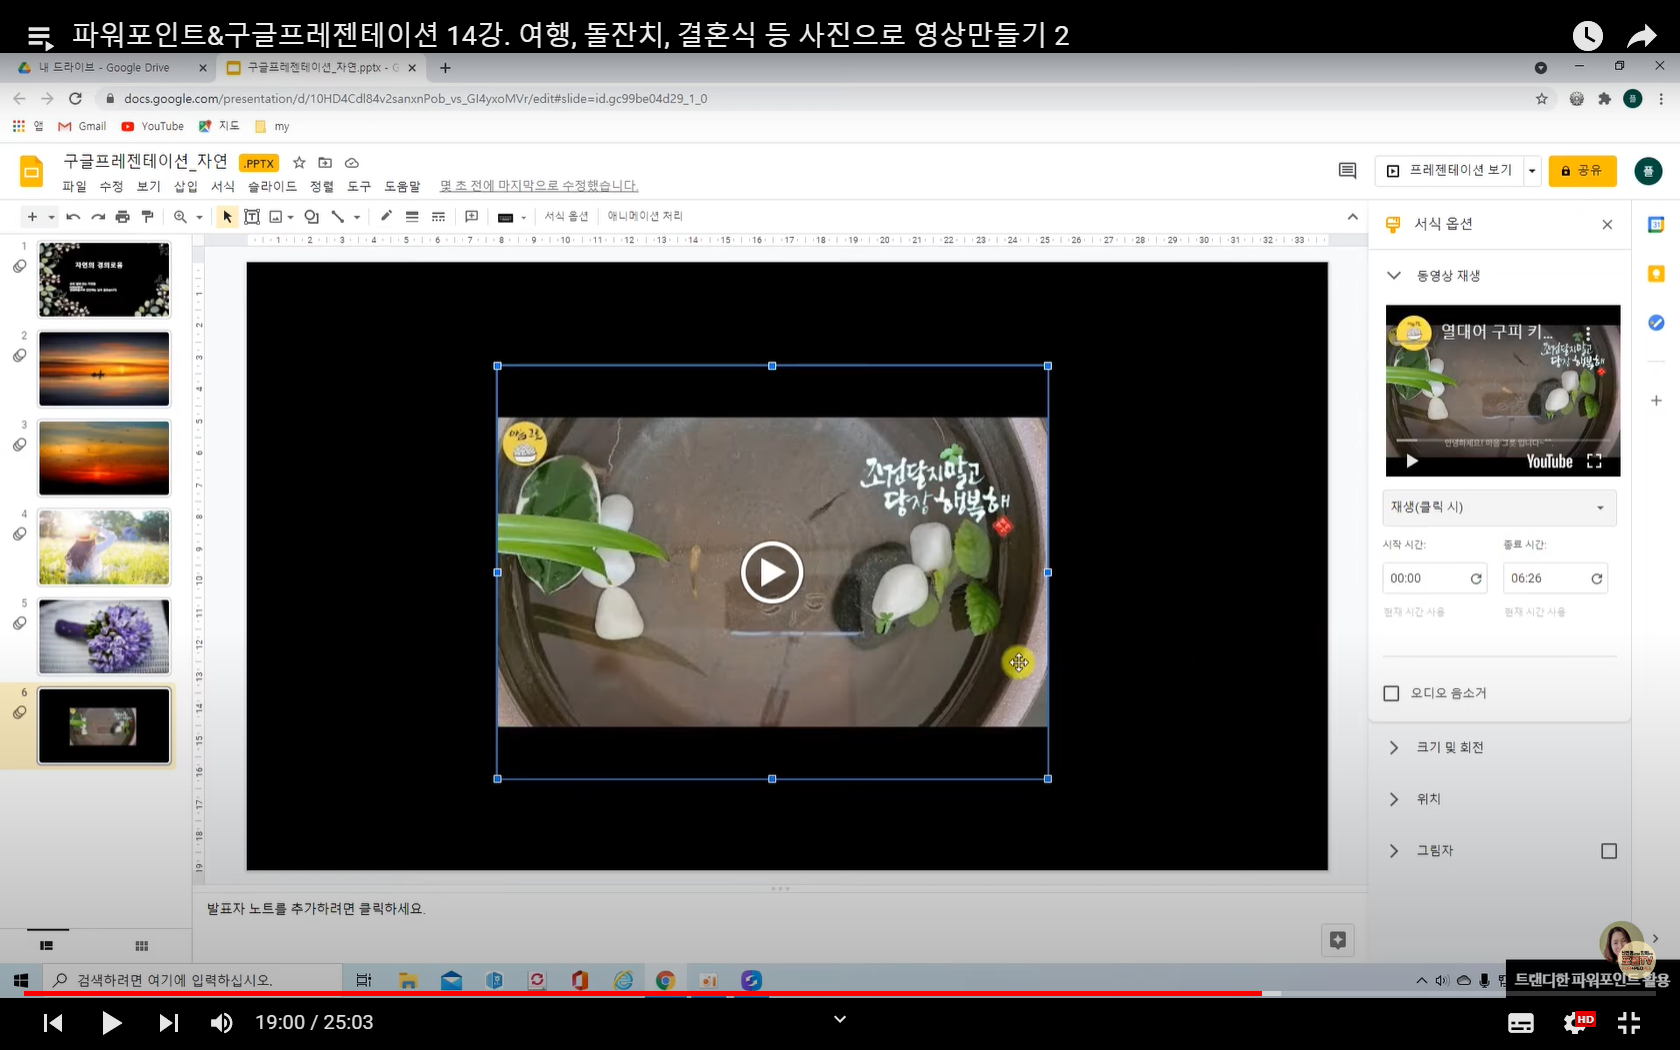Screen dimensions: 1680x1050
Task: Click the new slide plus button
Action: click(x=32, y=217)
